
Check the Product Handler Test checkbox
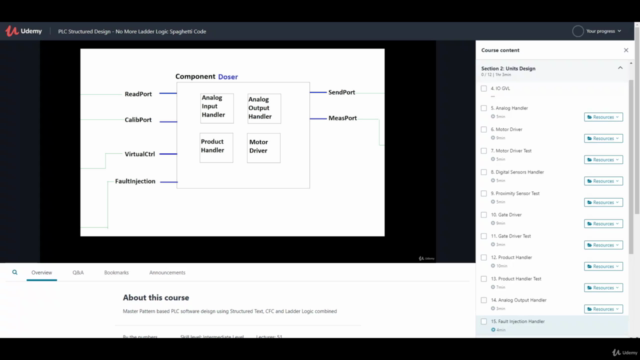point(484,279)
